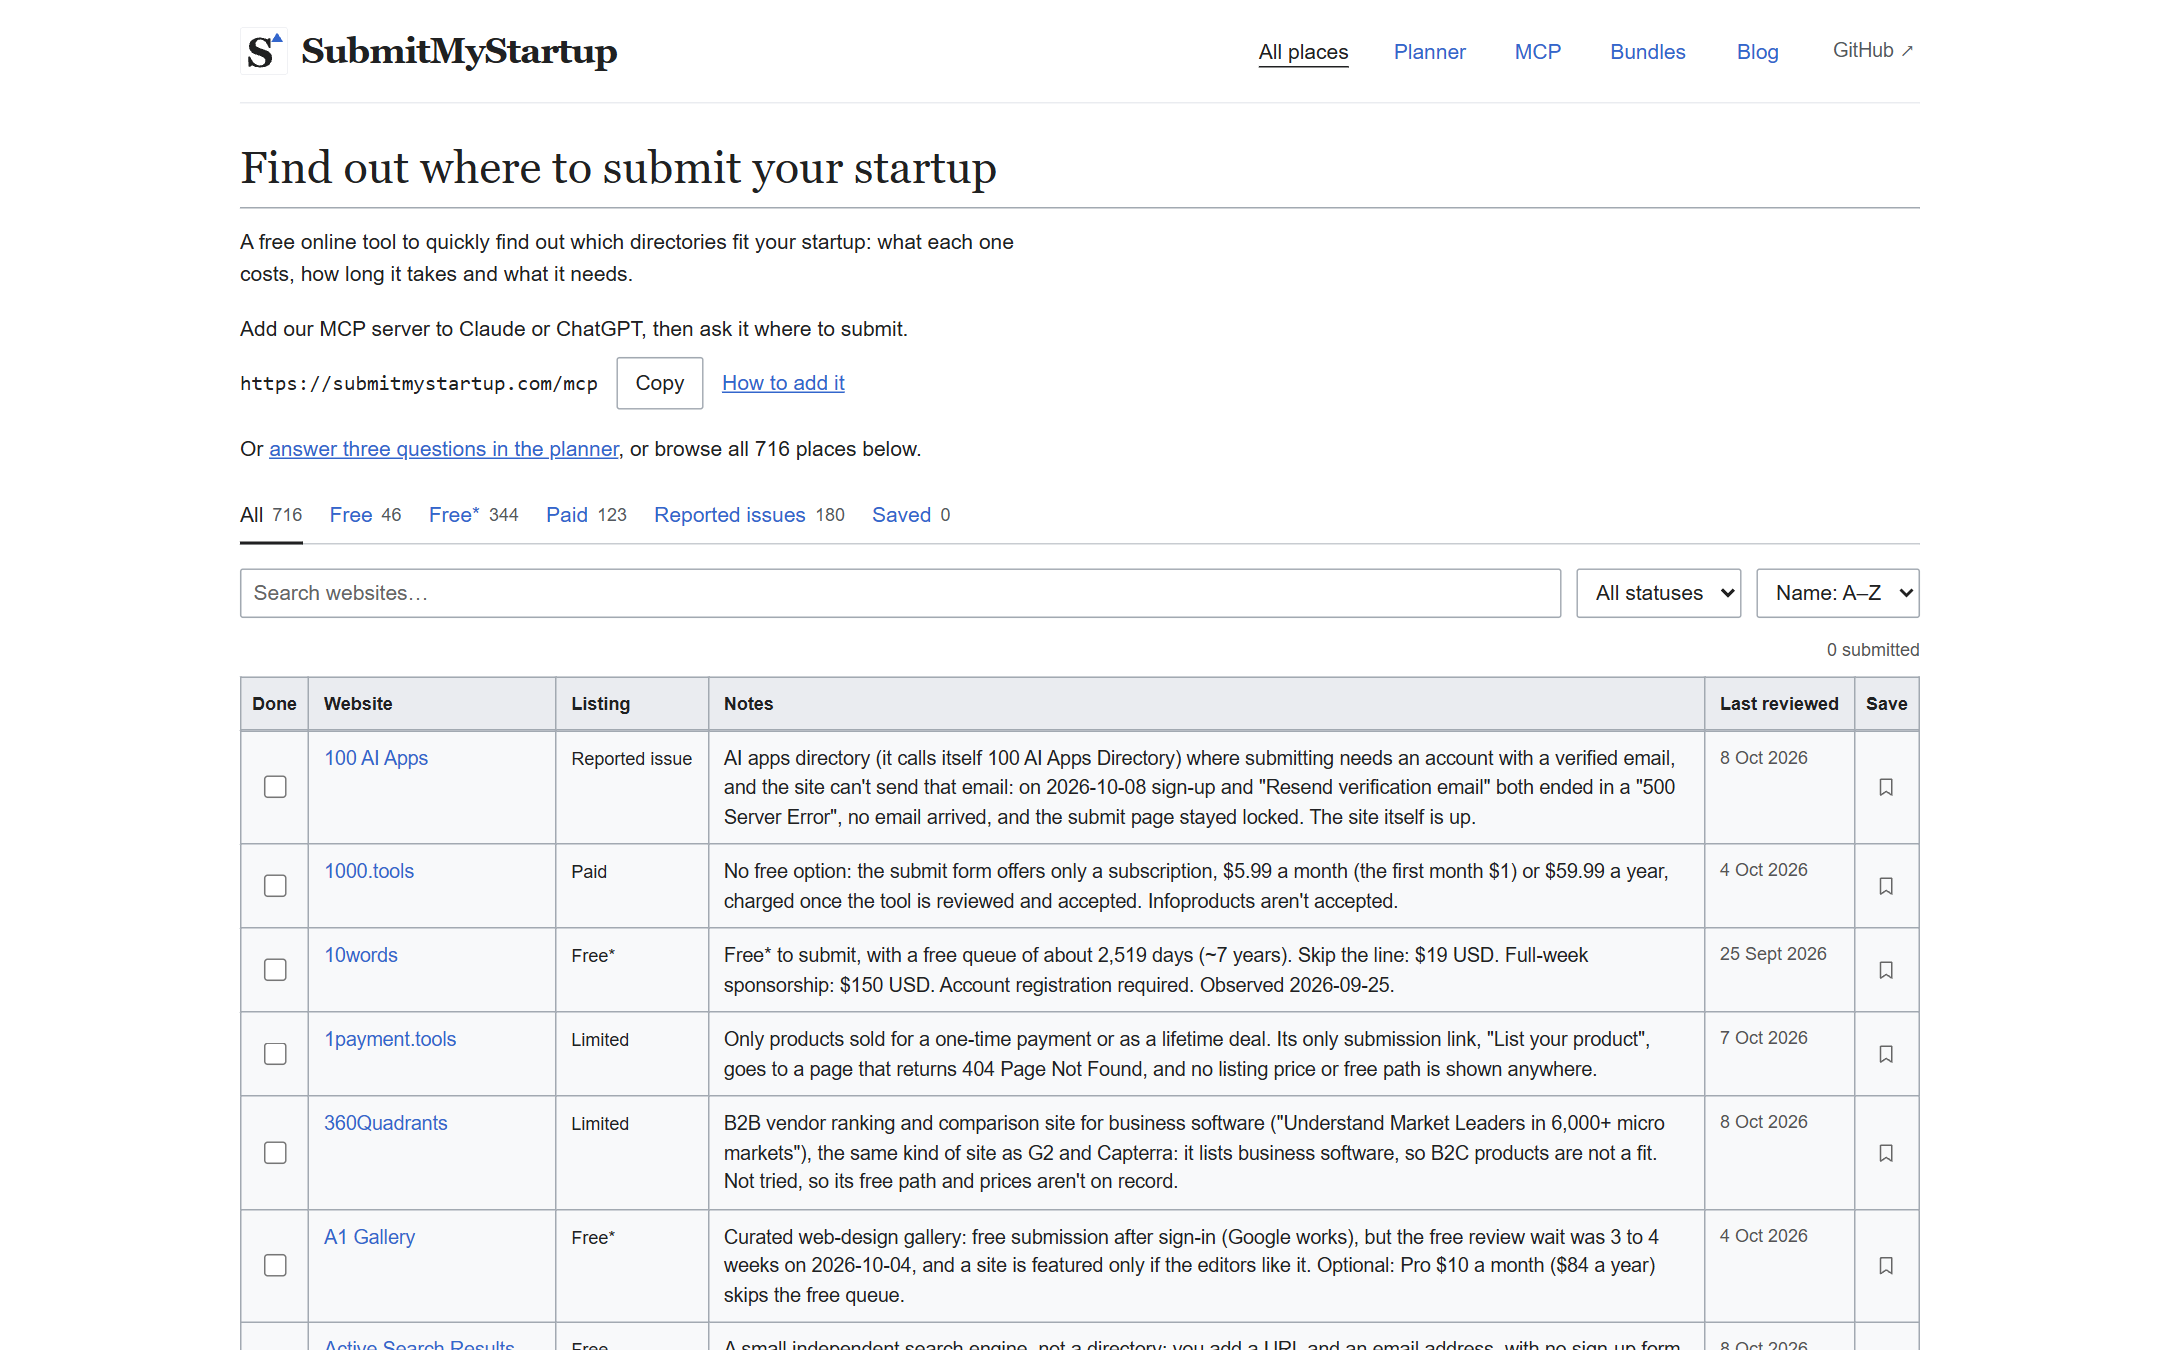Open Planner in the top navigation
The image size is (2160, 1350).
pos(1430,52)
